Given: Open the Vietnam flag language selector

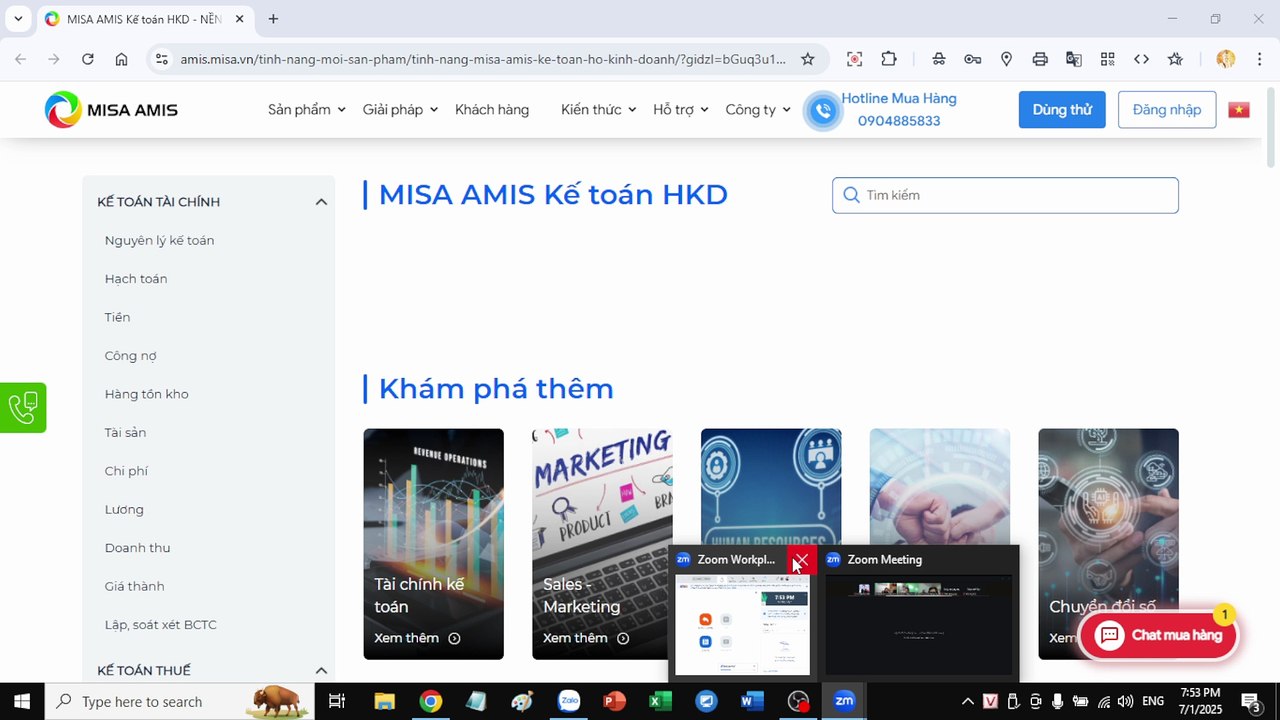Looking at the screenshot, I should tap(1239, 110).
